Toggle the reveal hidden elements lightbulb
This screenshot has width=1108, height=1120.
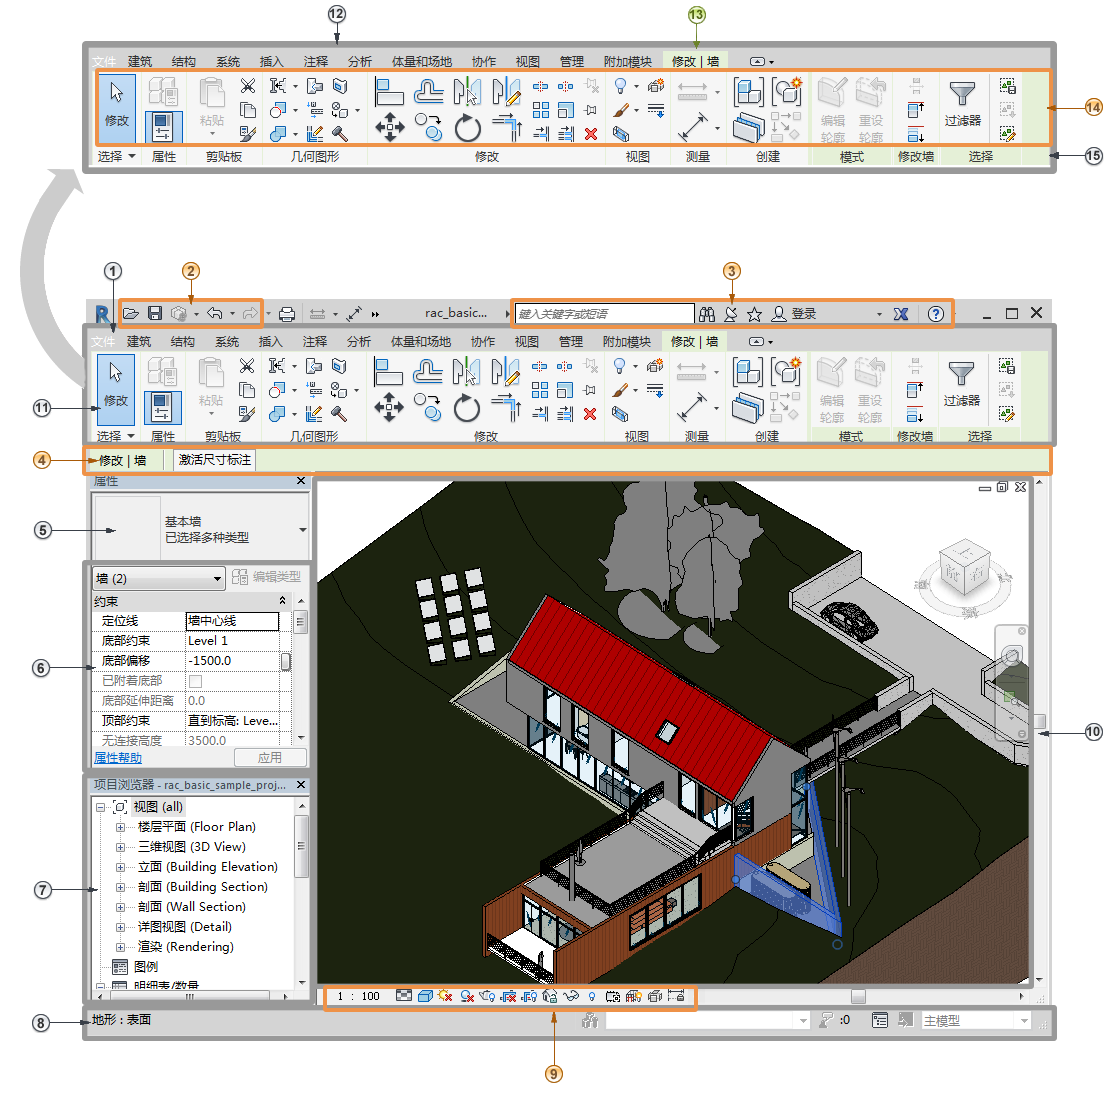click(592, 996)
